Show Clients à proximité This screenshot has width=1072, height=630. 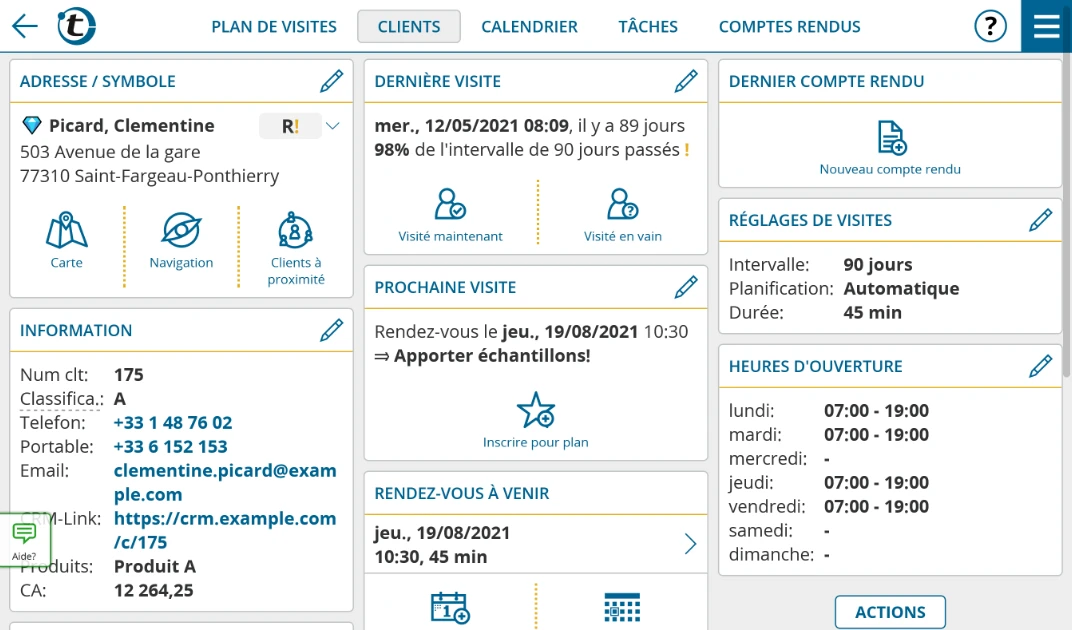point(295,249)
